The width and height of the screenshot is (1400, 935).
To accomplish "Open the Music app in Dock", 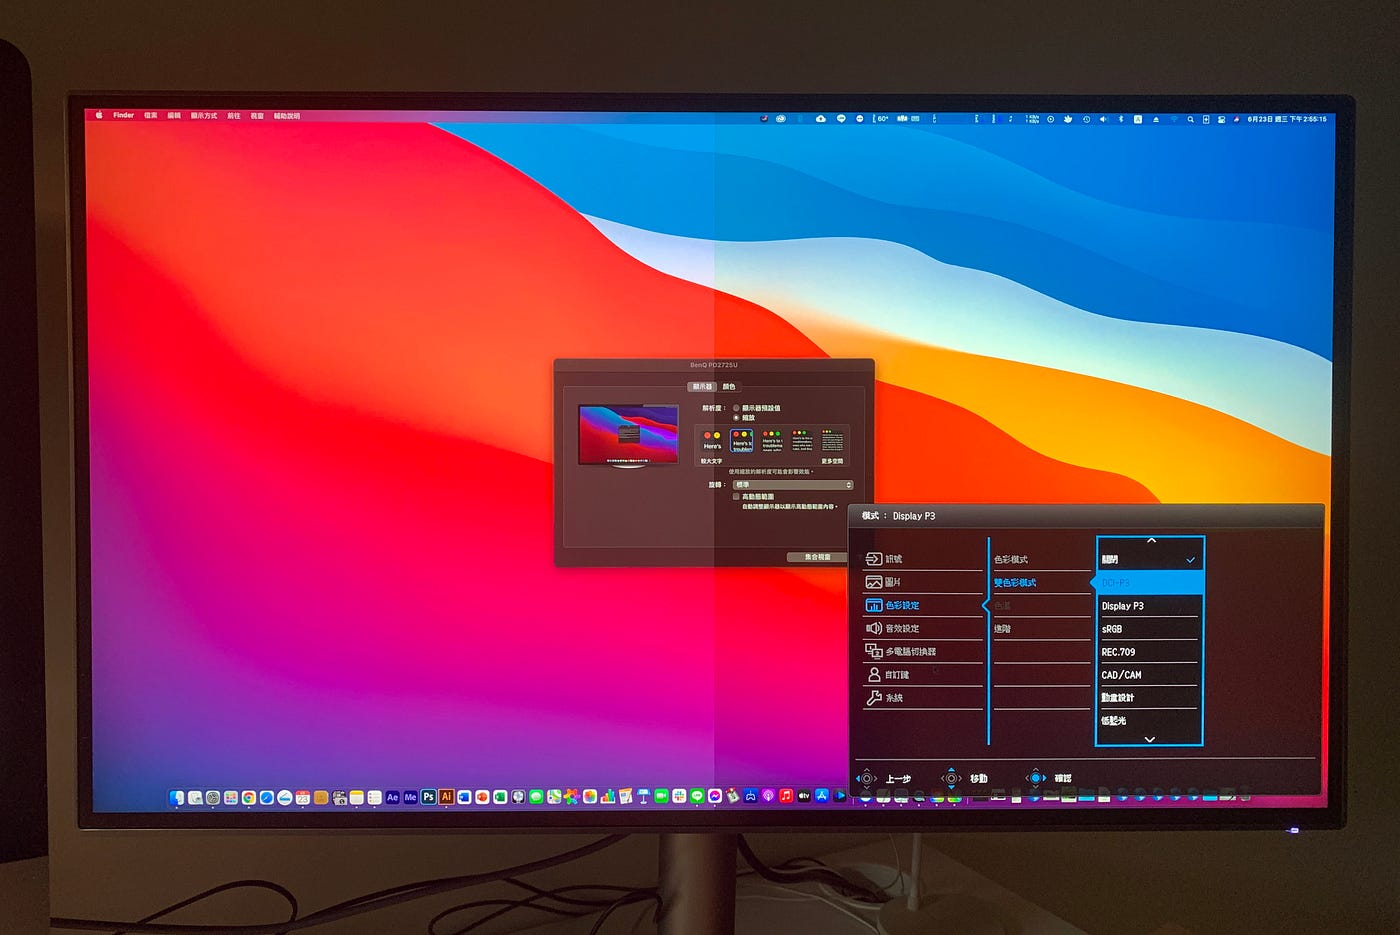I will [786, 796].
